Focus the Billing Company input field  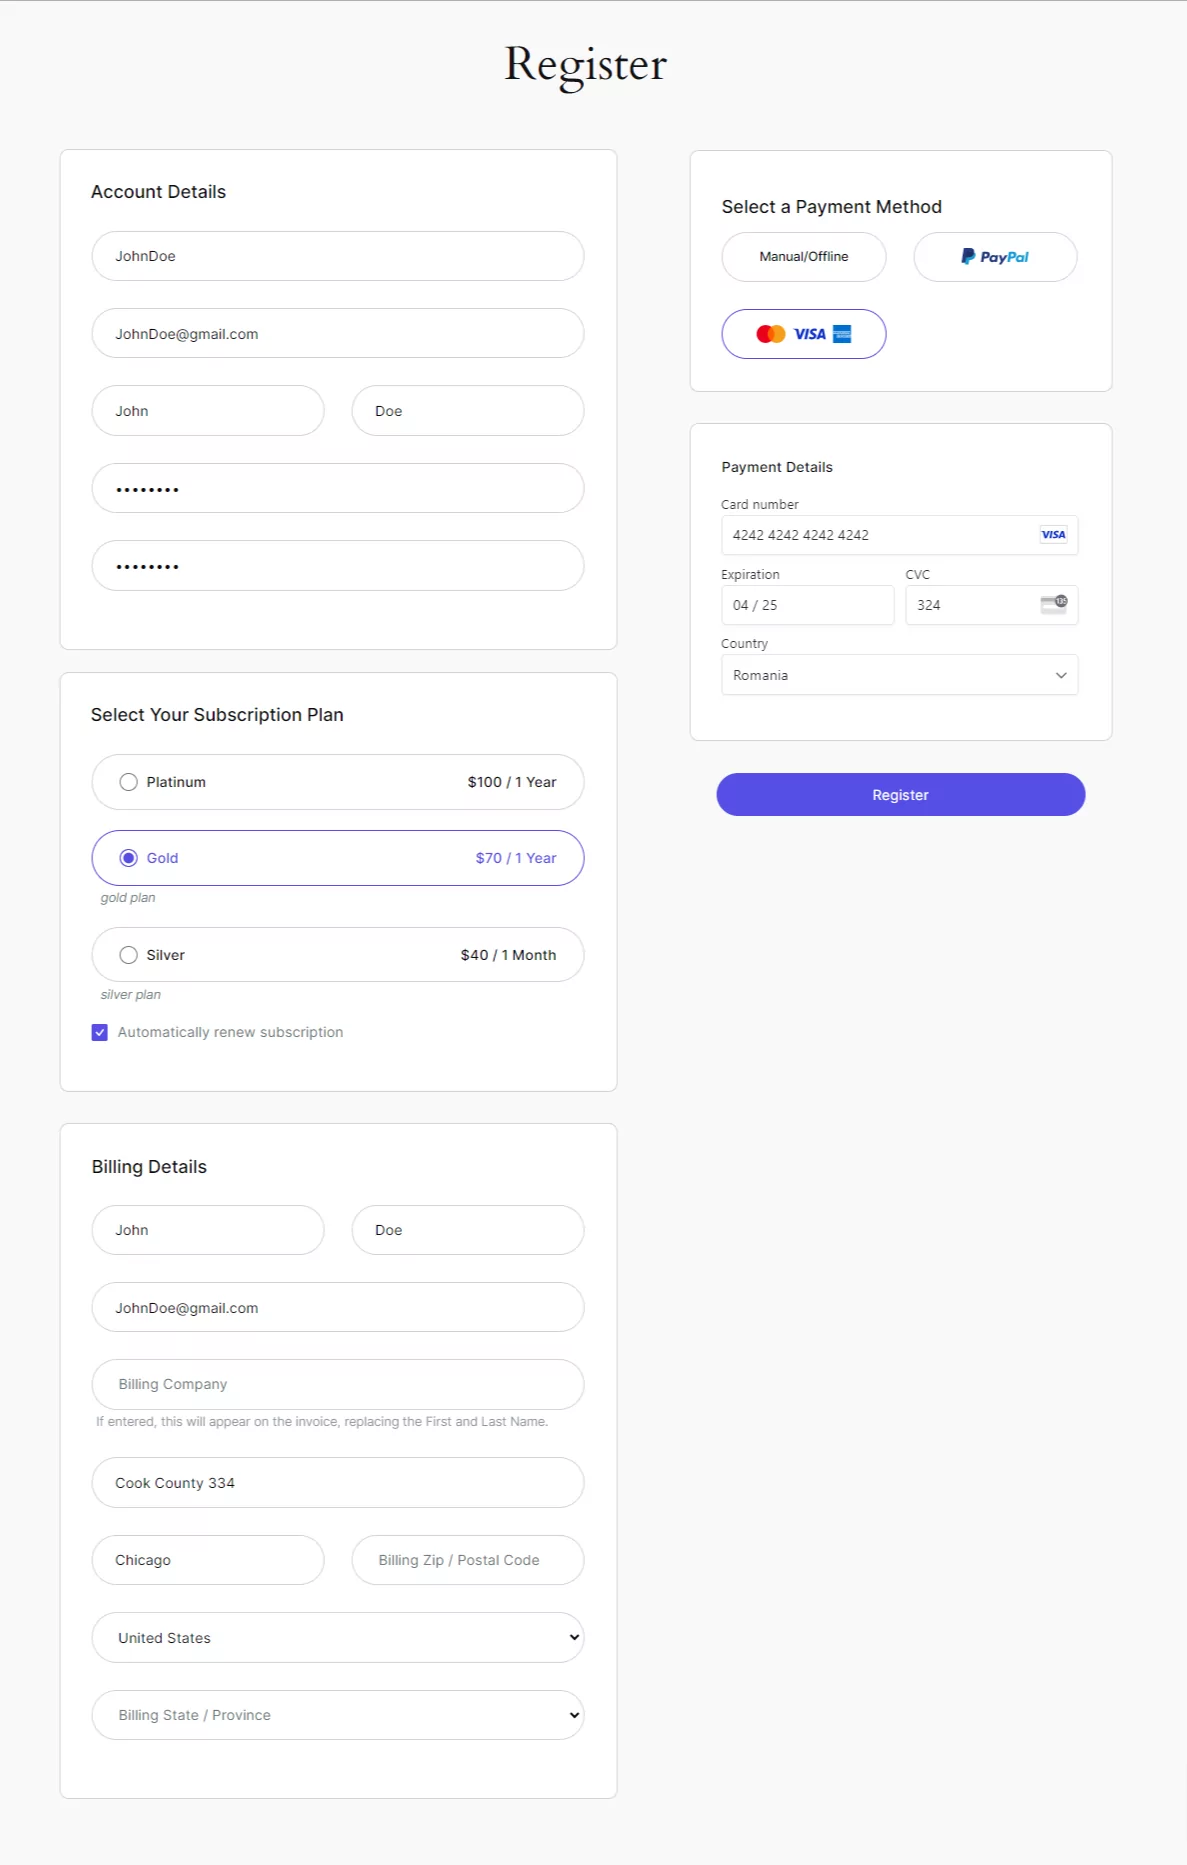point(338,1384)
